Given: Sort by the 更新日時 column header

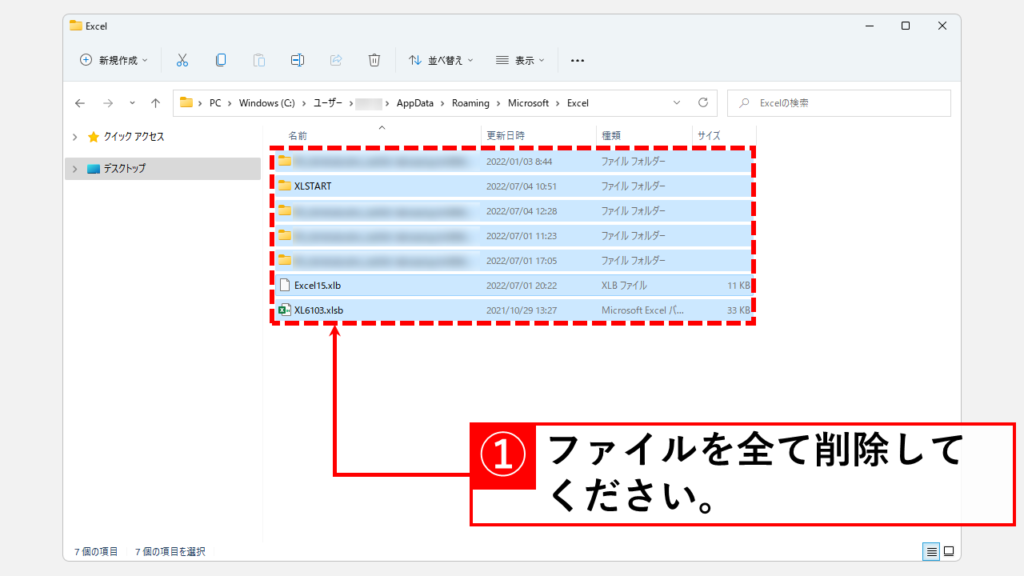Looking at the screenshot, I should tap(505, 135).
